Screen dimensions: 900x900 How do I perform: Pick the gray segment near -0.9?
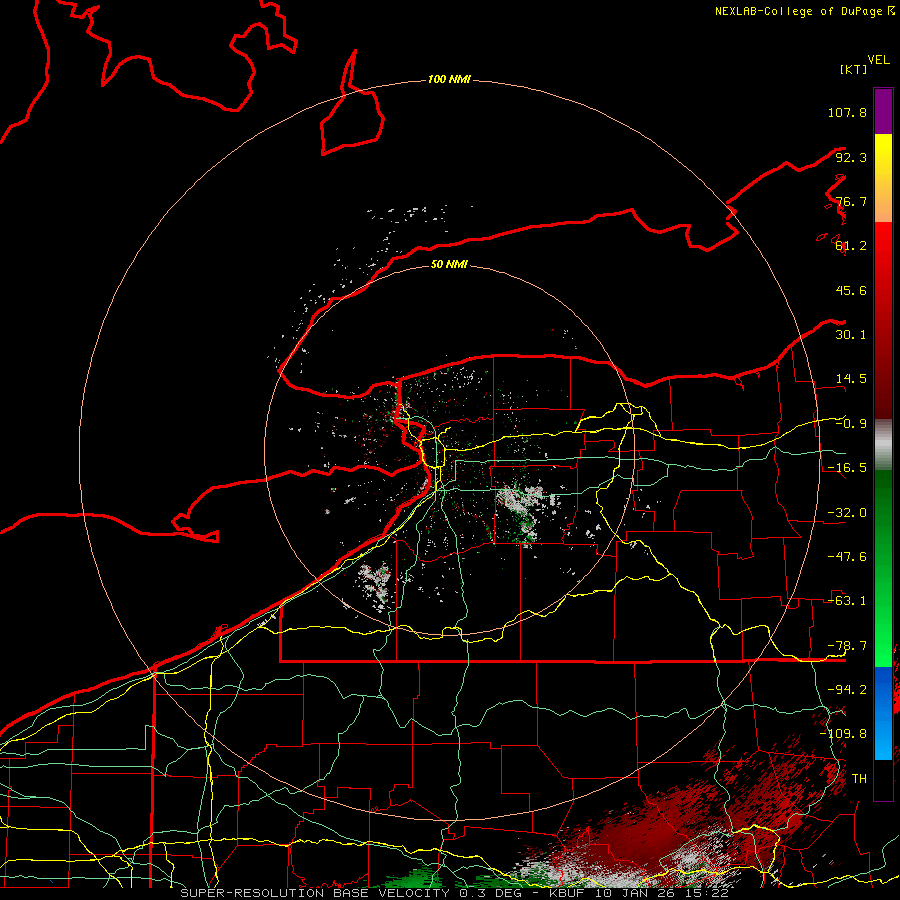883,443
